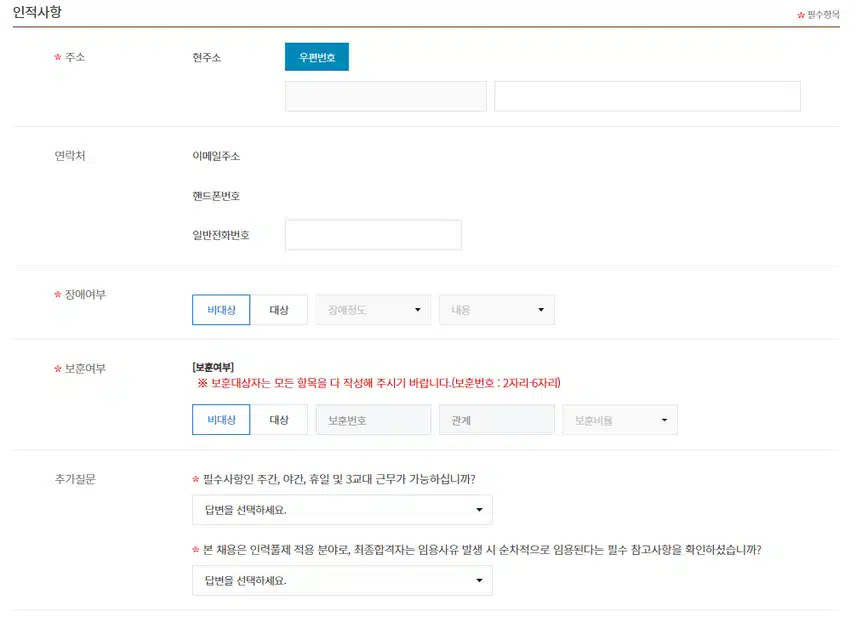Click the 연락처 label
Viewport: 856px width, 618px height.
(70, 156)
